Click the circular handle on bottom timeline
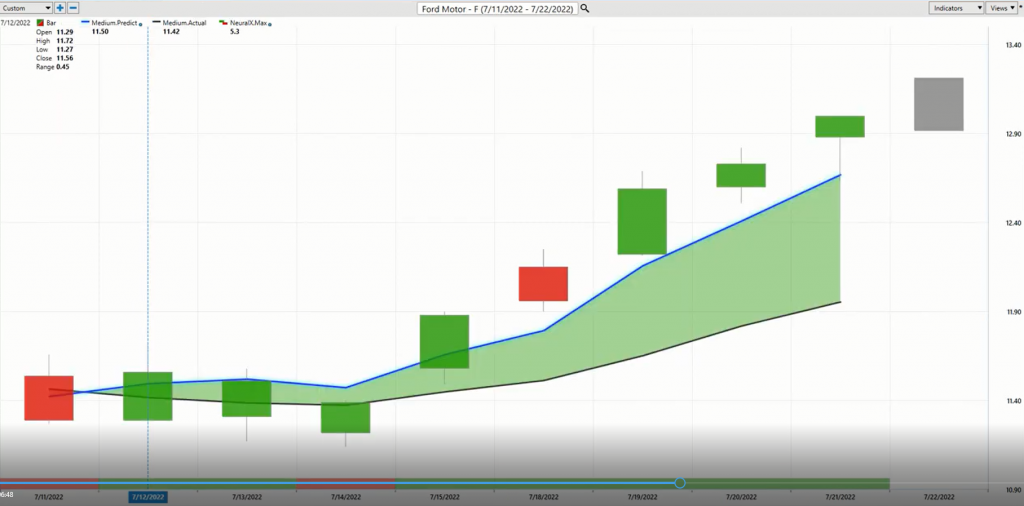Viewport: 1024px width, 506px height. [680, 483]
